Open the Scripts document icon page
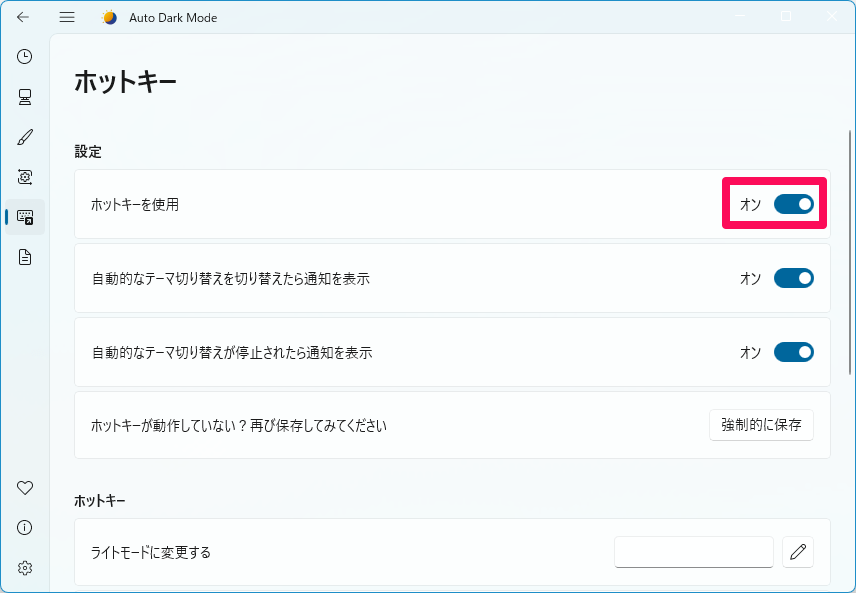Image resolution: width=856 pixels, height=593 pixels. tap(25, 257)
